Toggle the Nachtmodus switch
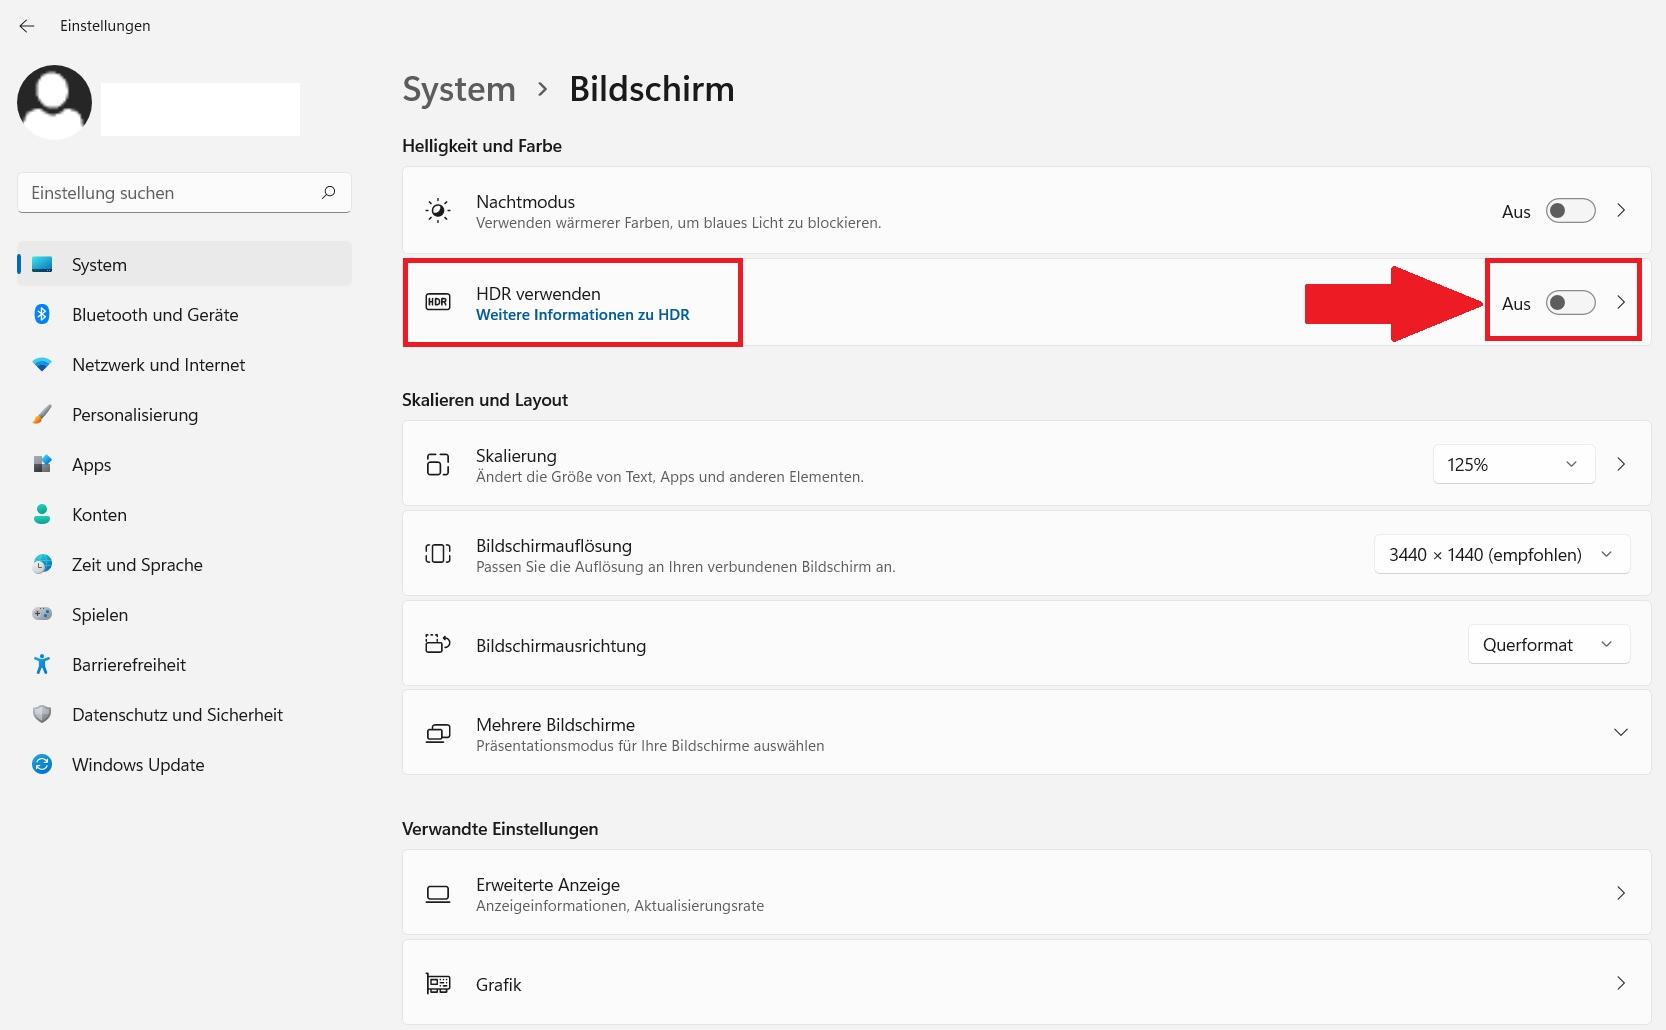The image size is (1666, 1030). [1570, 211]
